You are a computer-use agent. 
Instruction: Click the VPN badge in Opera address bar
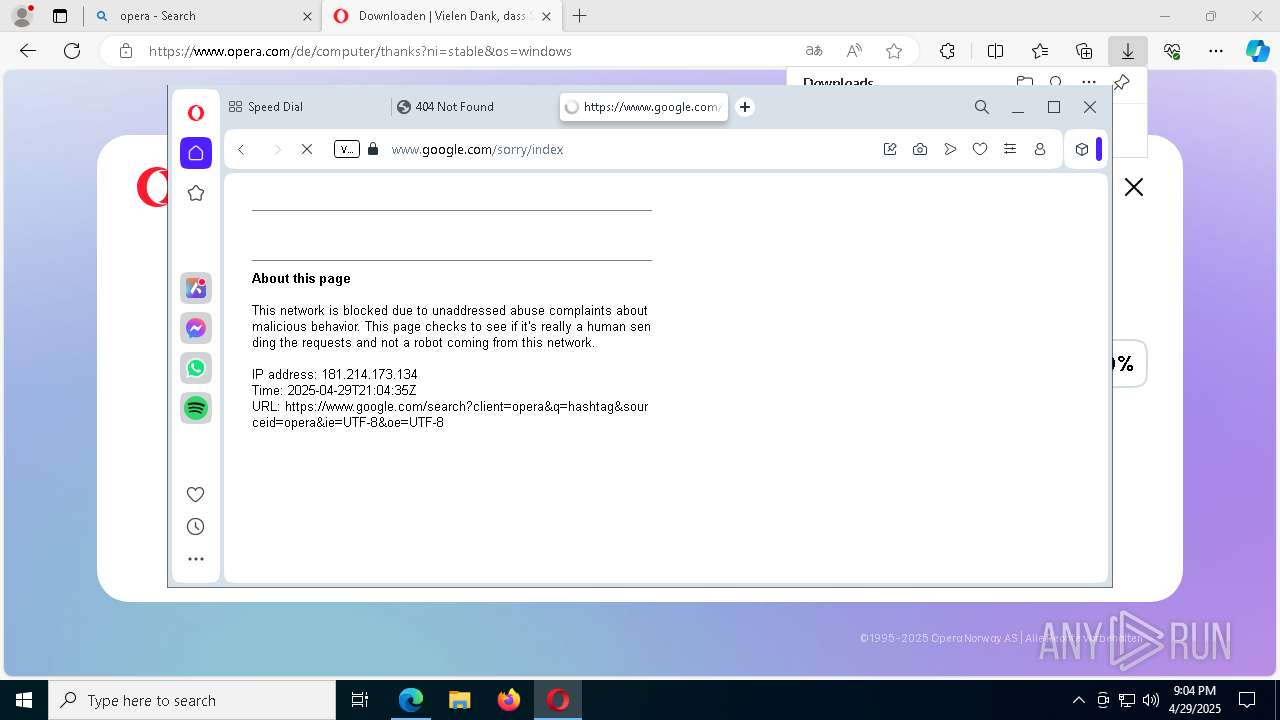[346, 149]
